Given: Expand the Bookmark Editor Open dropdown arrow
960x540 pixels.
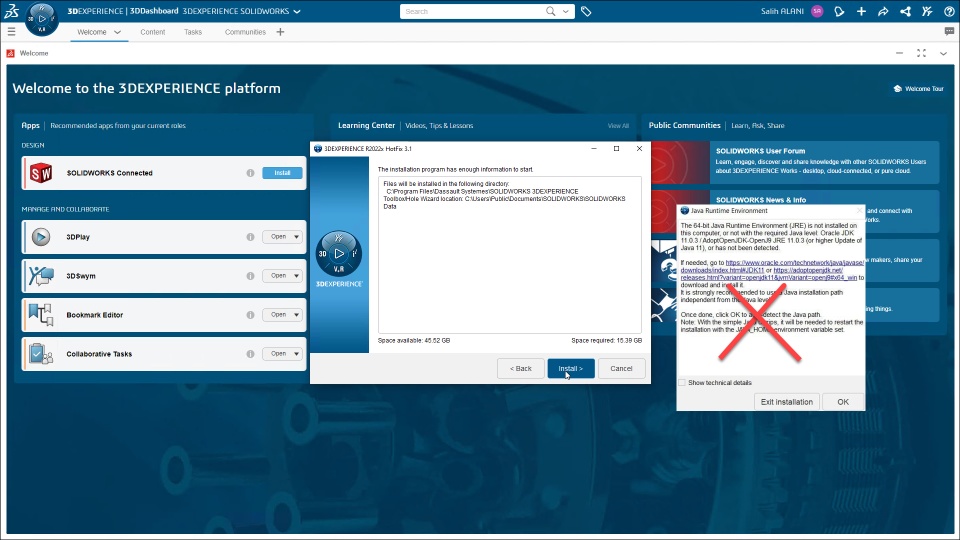Looking at the screenshot, I should (x=296, y=314).
